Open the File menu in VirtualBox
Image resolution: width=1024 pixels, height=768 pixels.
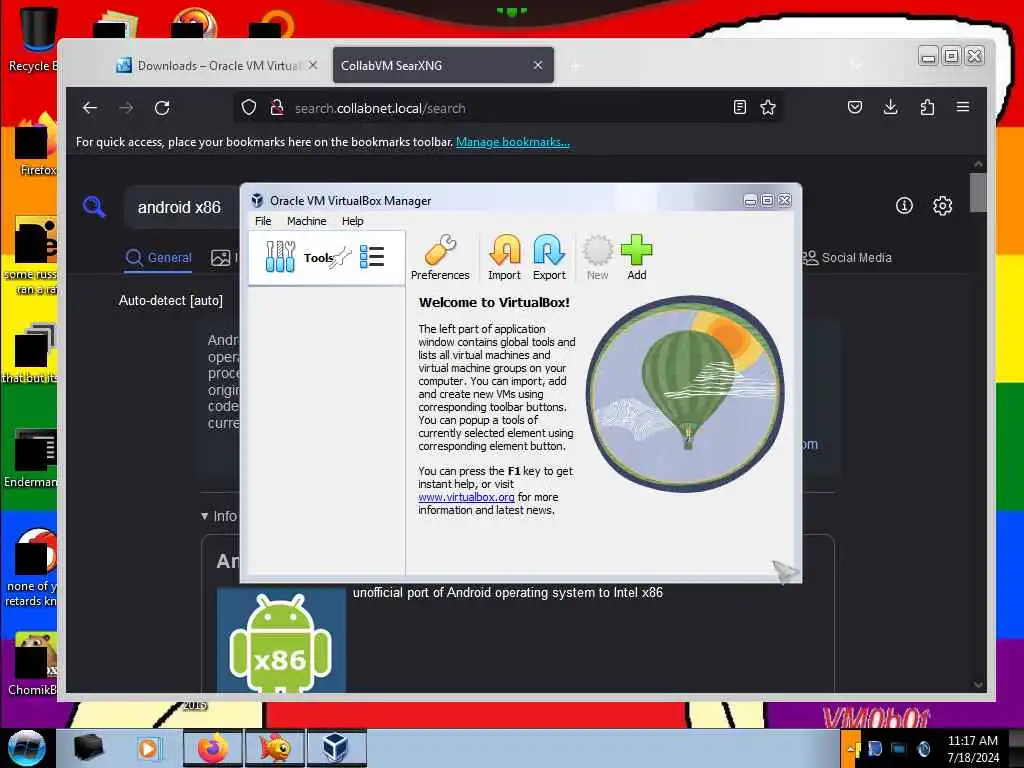click(263, 221)
